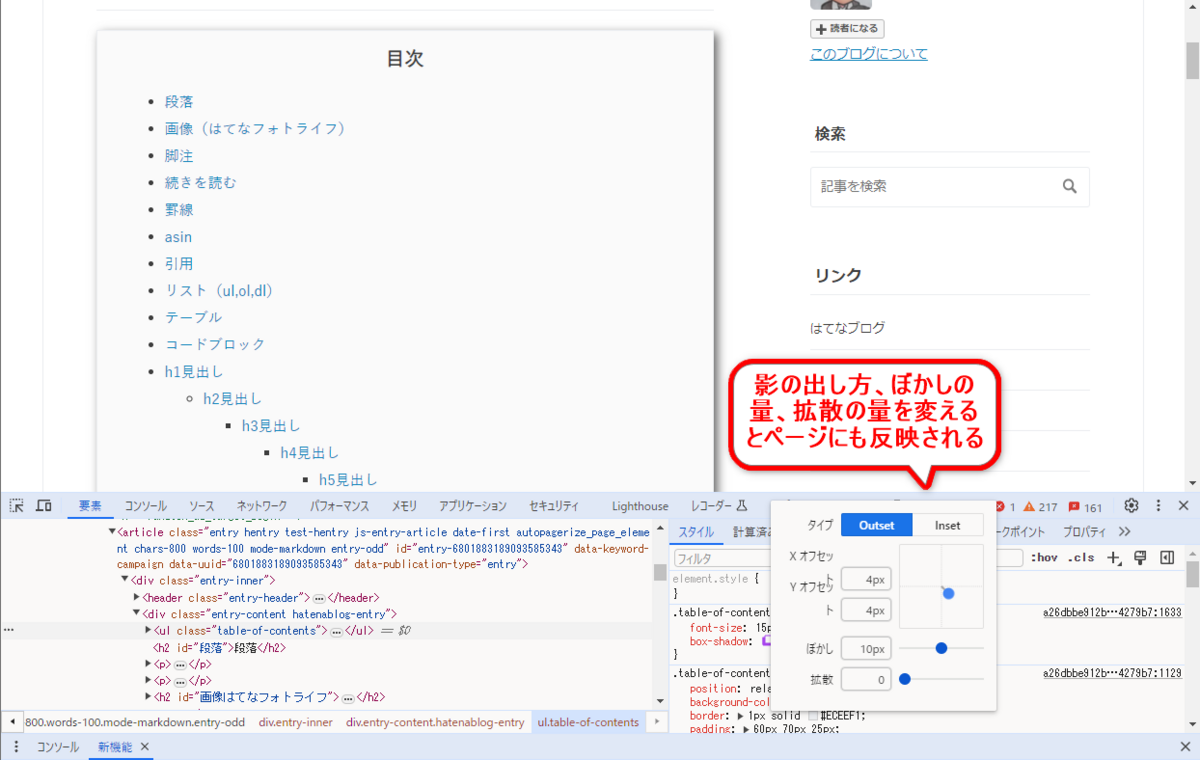Collapse the div entry-content node
The height and width of the screenshot is (760, 1200).
pos(136,614)
